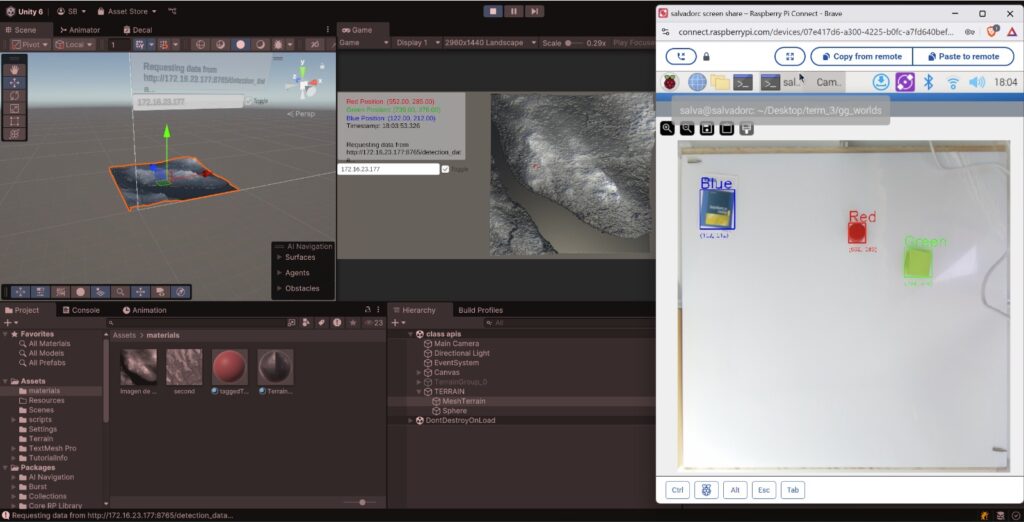1024x522 pixels.
Task: Click the Ctrl key button in remote session
Action: click(x=677, y=490)
